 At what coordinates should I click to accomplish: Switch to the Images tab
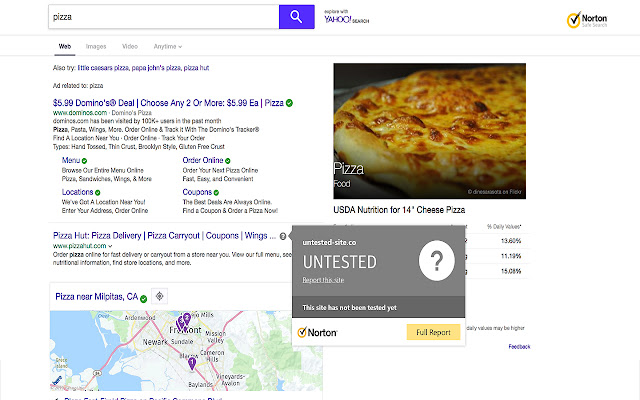(96, 46)
